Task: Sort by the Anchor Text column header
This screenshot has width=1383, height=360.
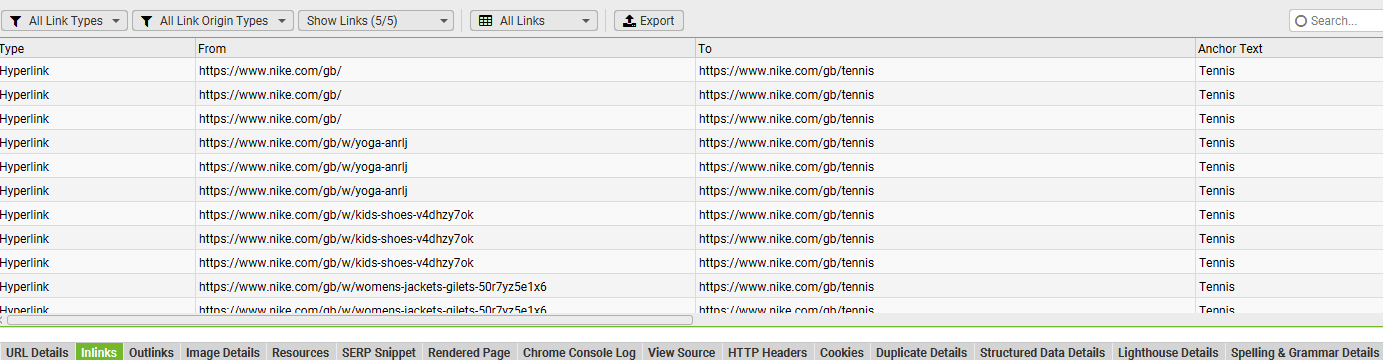Action: pyautogui.click(x=1289, y=48)
